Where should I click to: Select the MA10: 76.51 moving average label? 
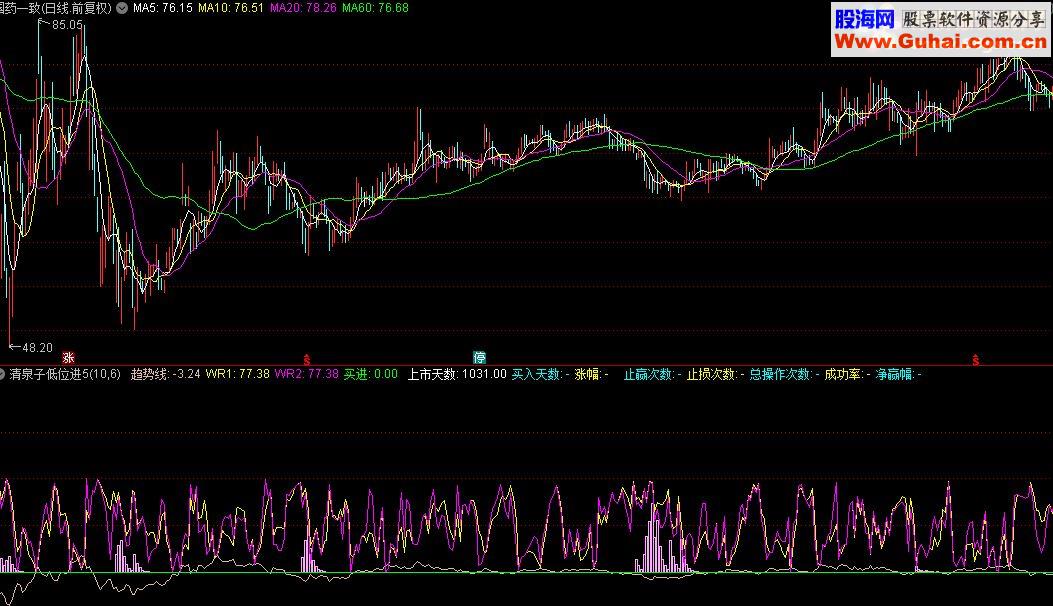pos(230,8)
